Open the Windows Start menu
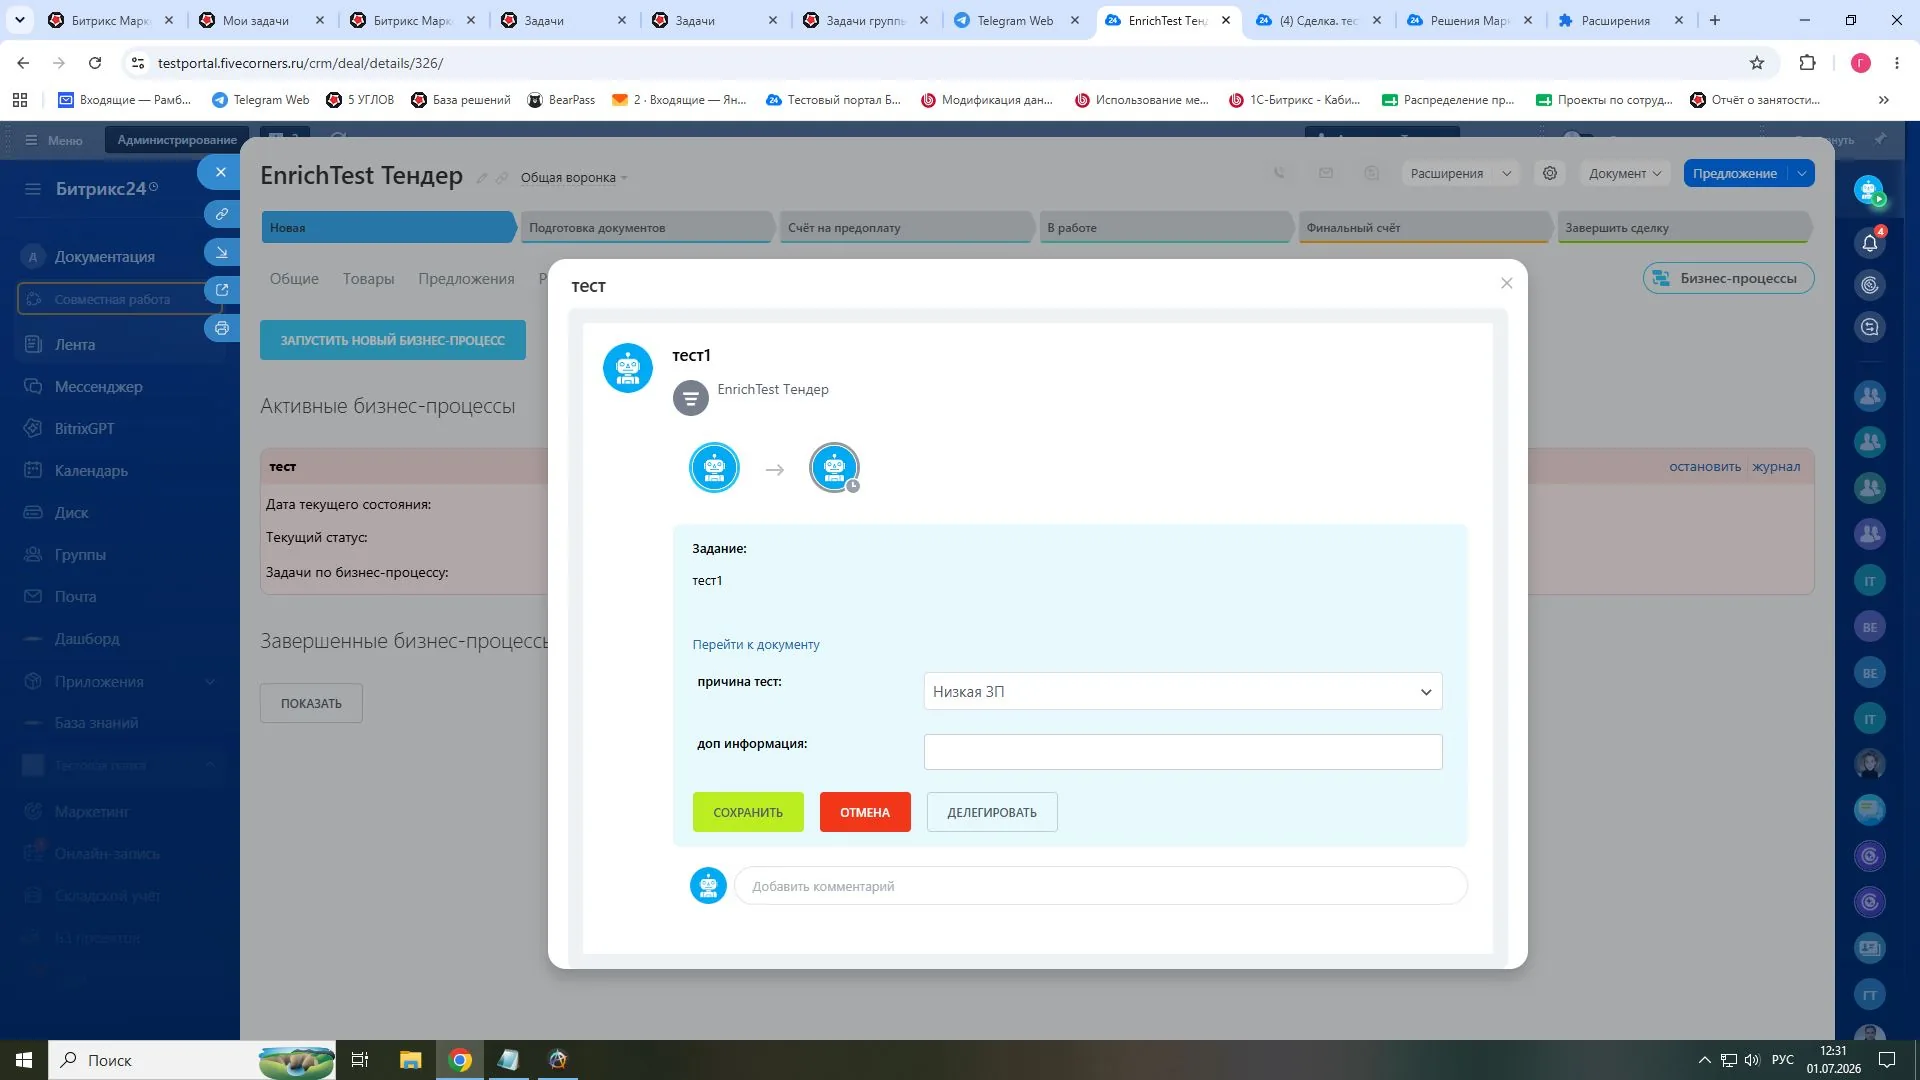Image resolution: width=1920 pixels, height=1080 pixels. click(24, 1060)
